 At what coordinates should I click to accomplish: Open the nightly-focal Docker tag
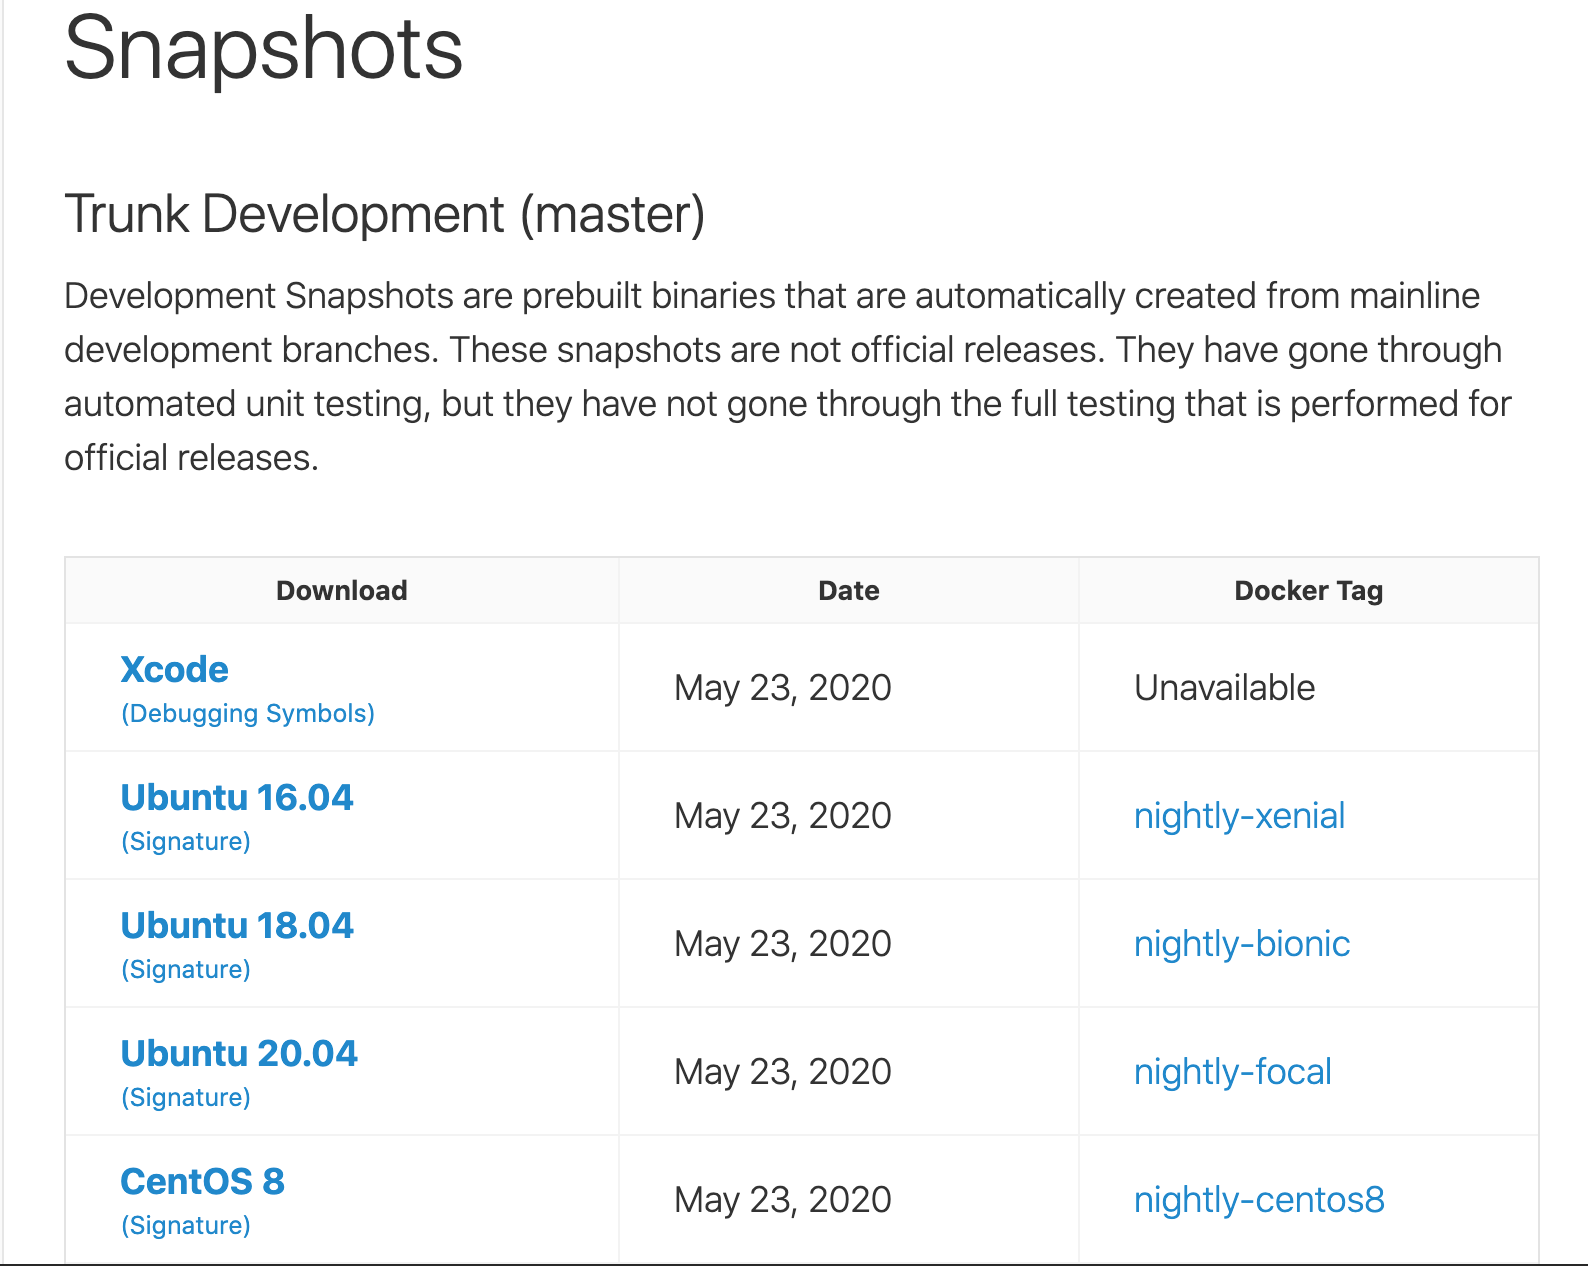[x=1232, y=1071]
